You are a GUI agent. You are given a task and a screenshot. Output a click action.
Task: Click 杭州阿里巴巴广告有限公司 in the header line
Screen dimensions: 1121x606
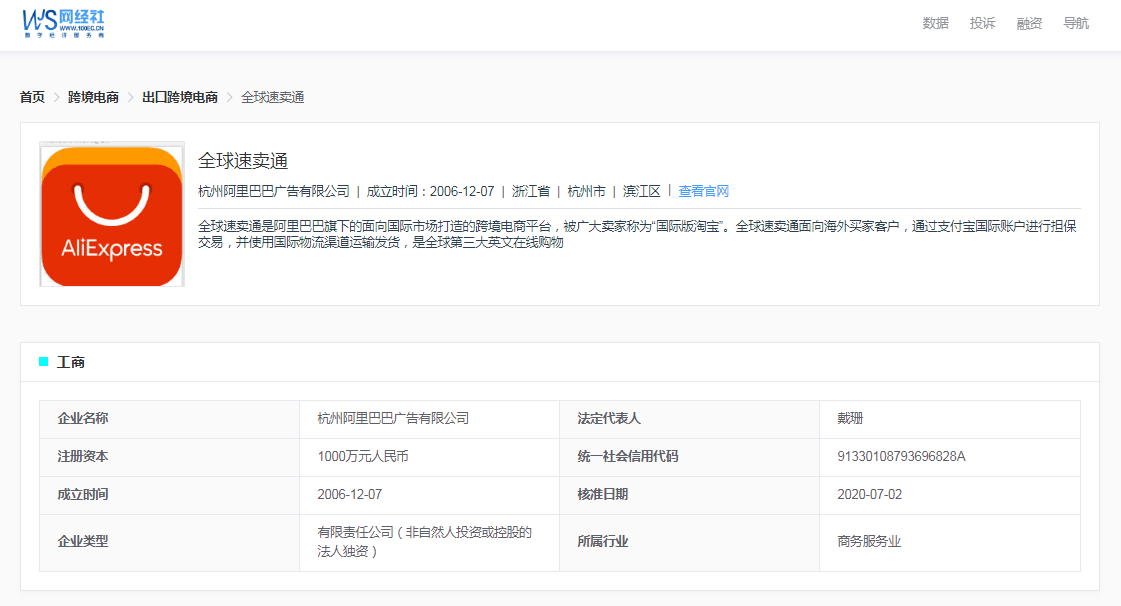(274, 191)
